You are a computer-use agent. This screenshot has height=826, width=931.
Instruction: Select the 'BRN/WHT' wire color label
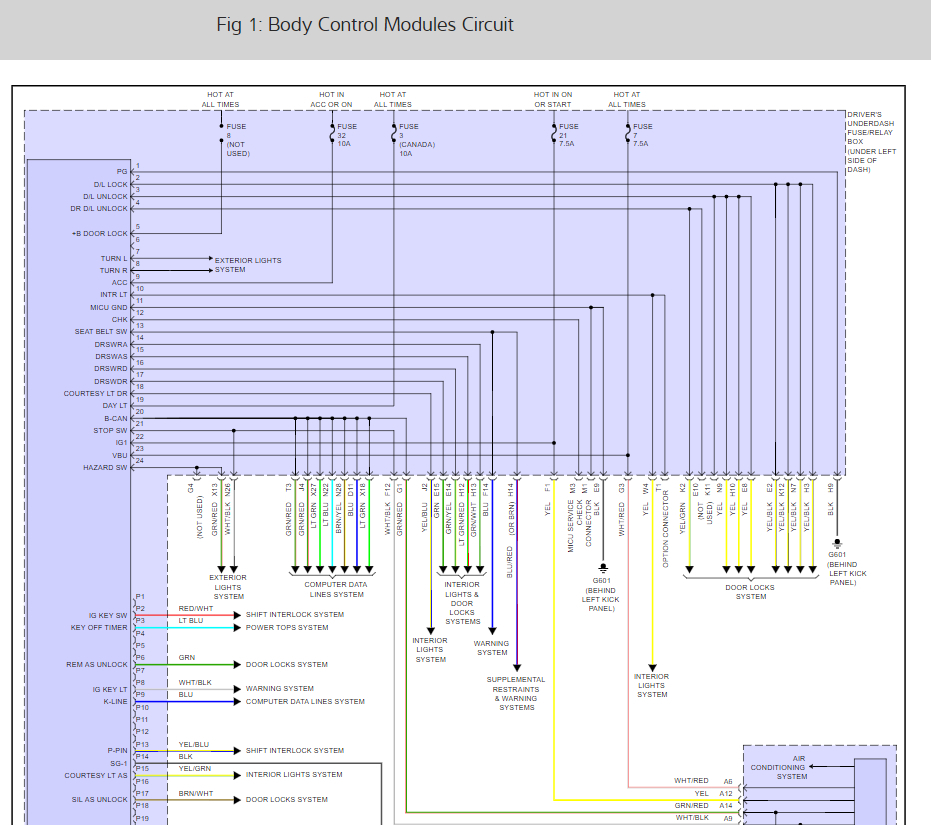pos(195,793)
